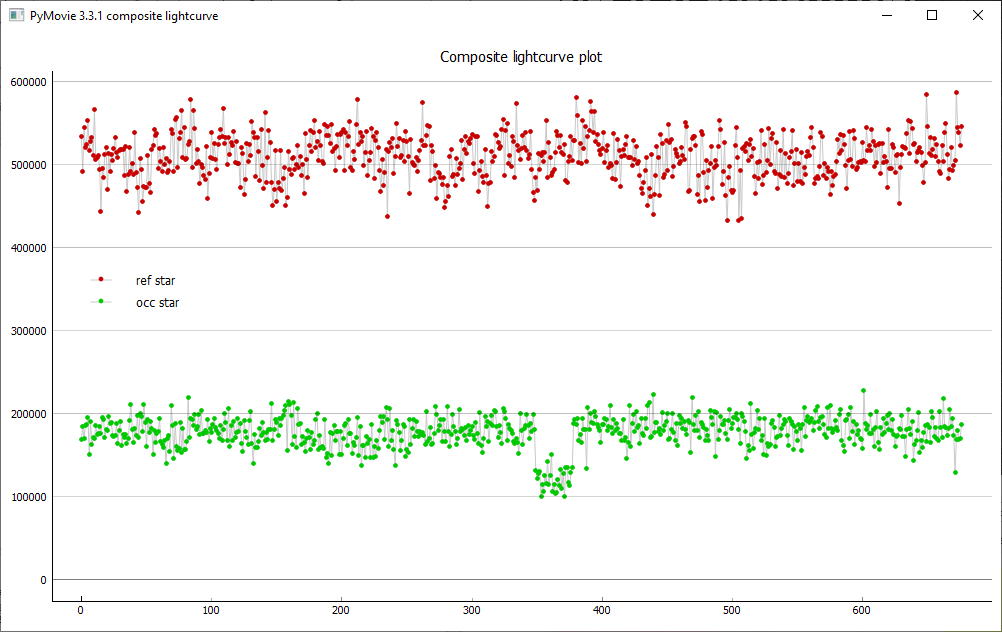The height and width of the screenshot is (632, 1002).
Task: Minimize the composite lightcurve window
Action: coord(886,16)
